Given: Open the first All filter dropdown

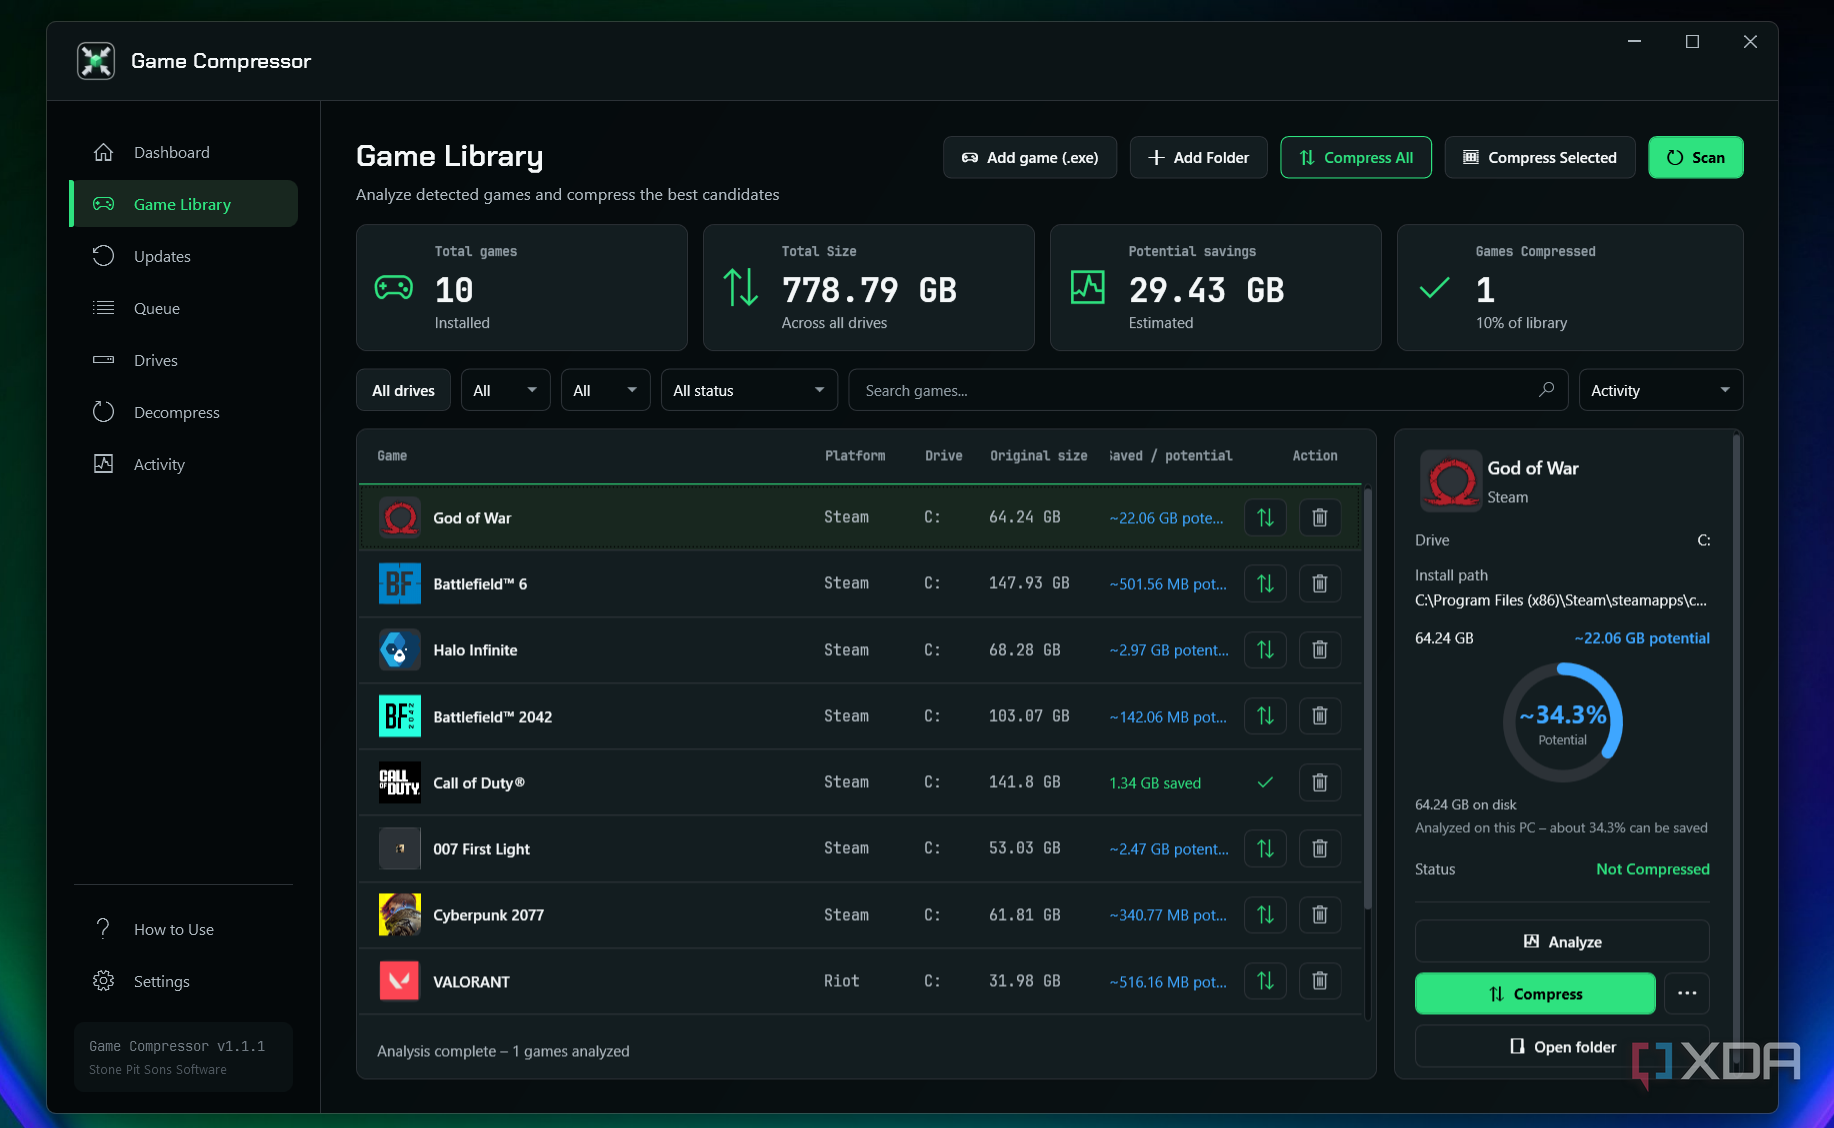Looking at the screenshot, I should coord(505,390).
